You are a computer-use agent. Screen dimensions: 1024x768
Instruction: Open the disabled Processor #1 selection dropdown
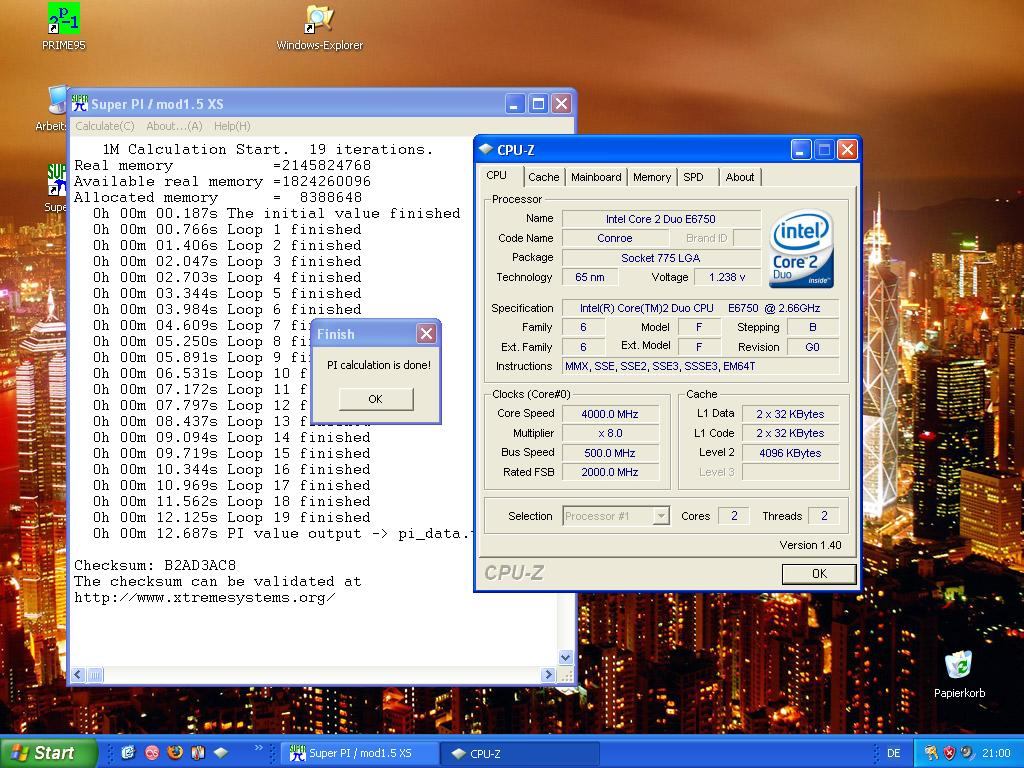coord(616,516)
